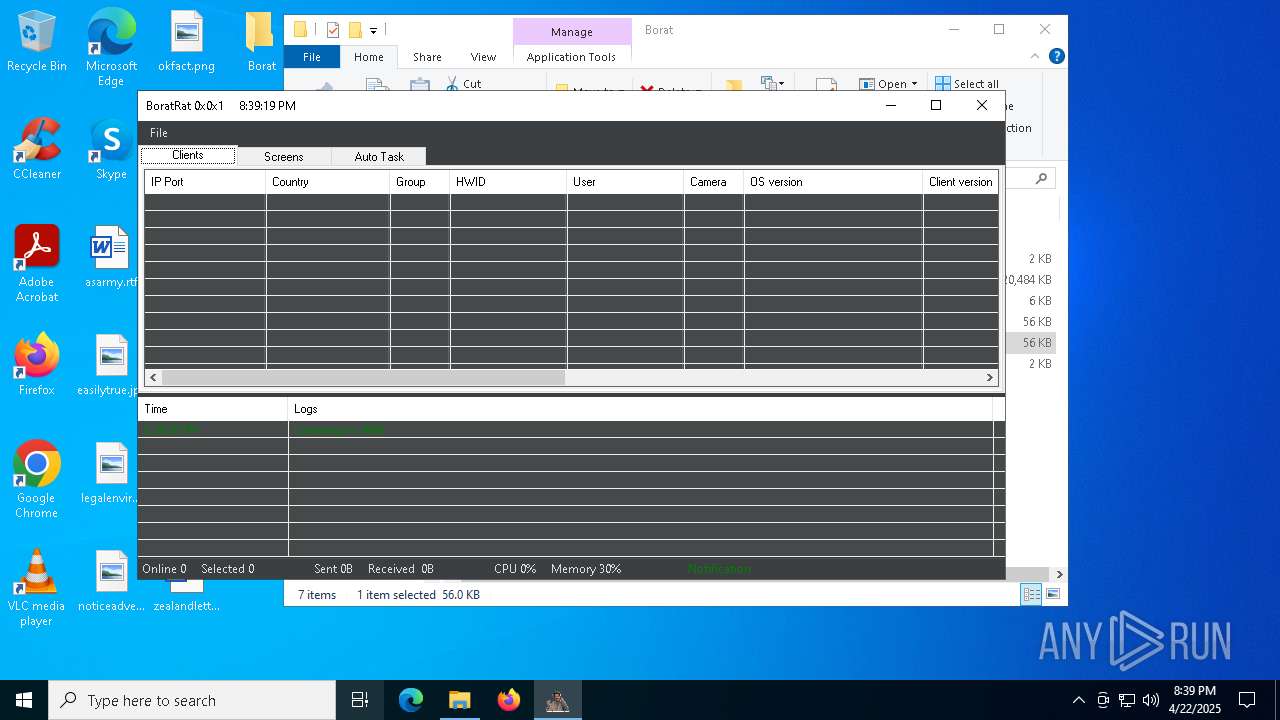Click the New folder quick access icon
1280x720 pixels.
coord(355,30)
